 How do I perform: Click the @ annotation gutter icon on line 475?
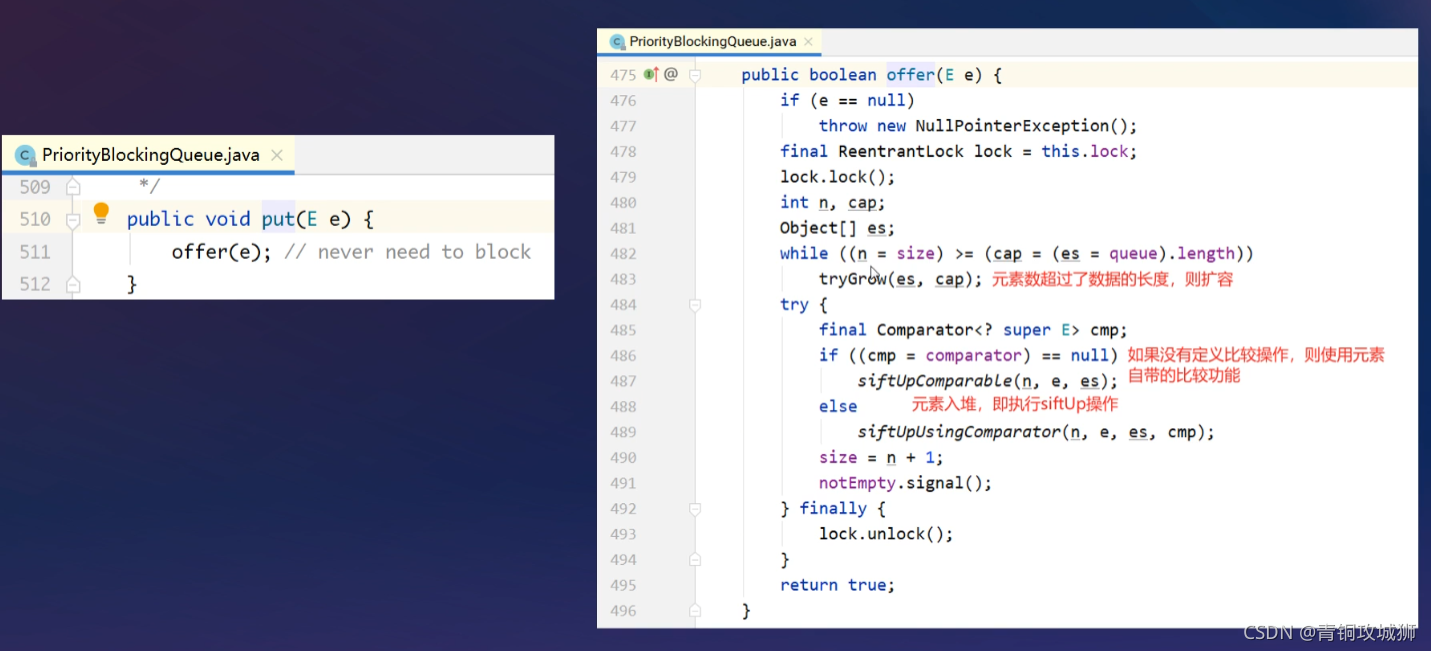[671, 74]
